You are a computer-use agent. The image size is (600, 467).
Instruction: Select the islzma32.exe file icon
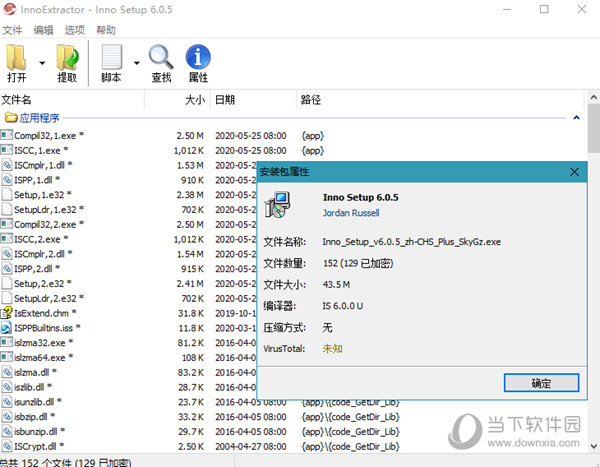7,343
